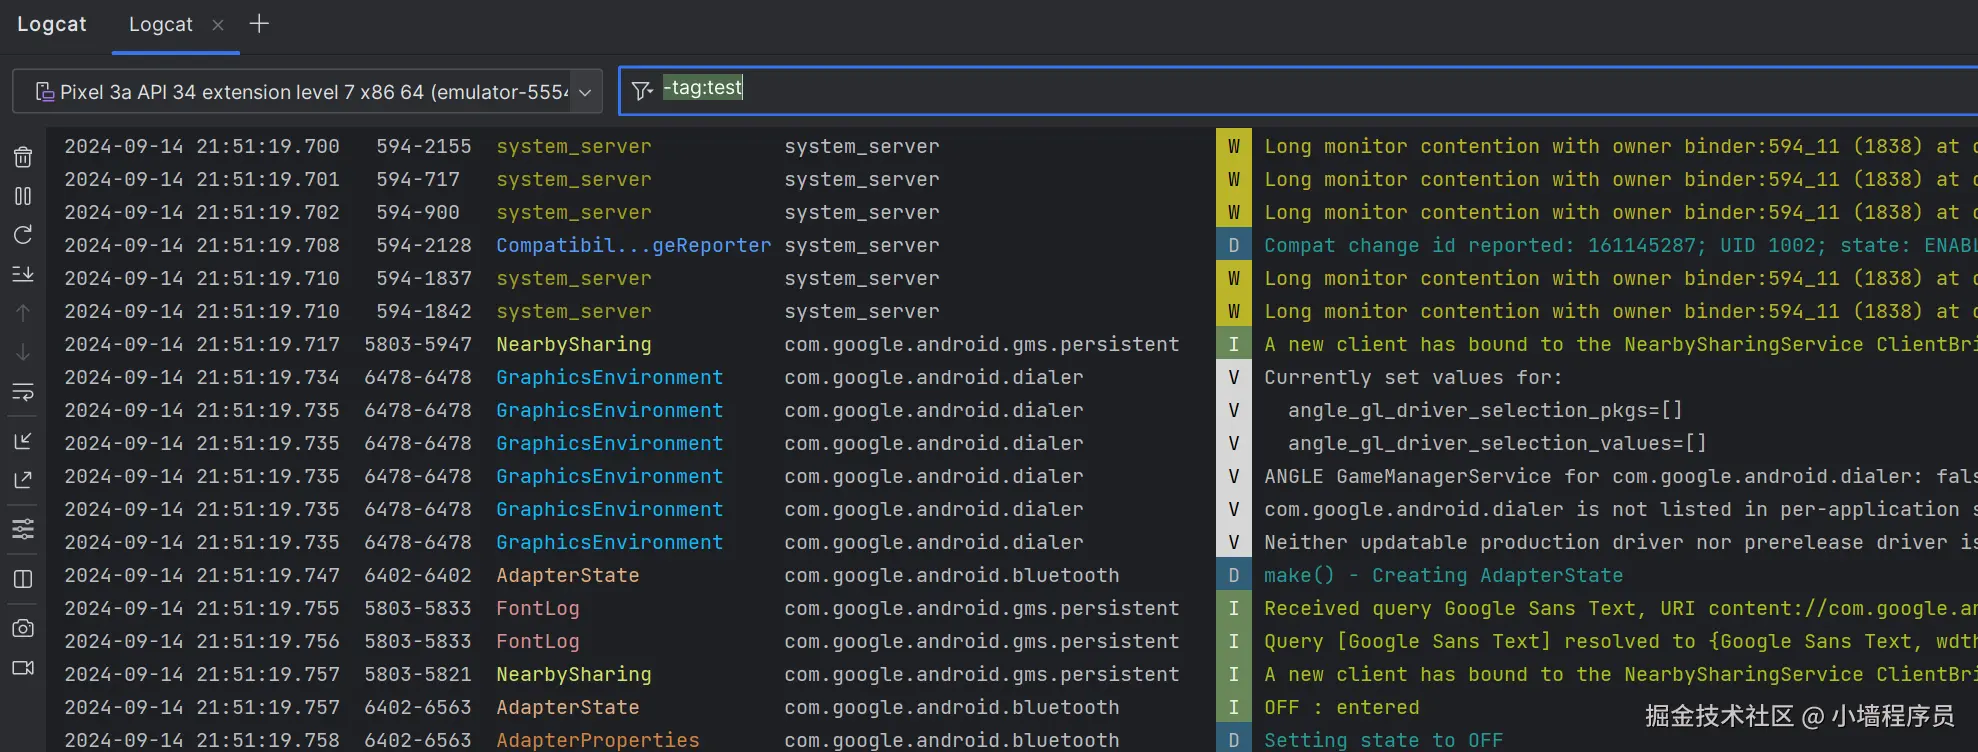Screen dimensions: 1978x752
Task: Select 'make() - Creating AdapterState' message
Action: coord(1443,575)
